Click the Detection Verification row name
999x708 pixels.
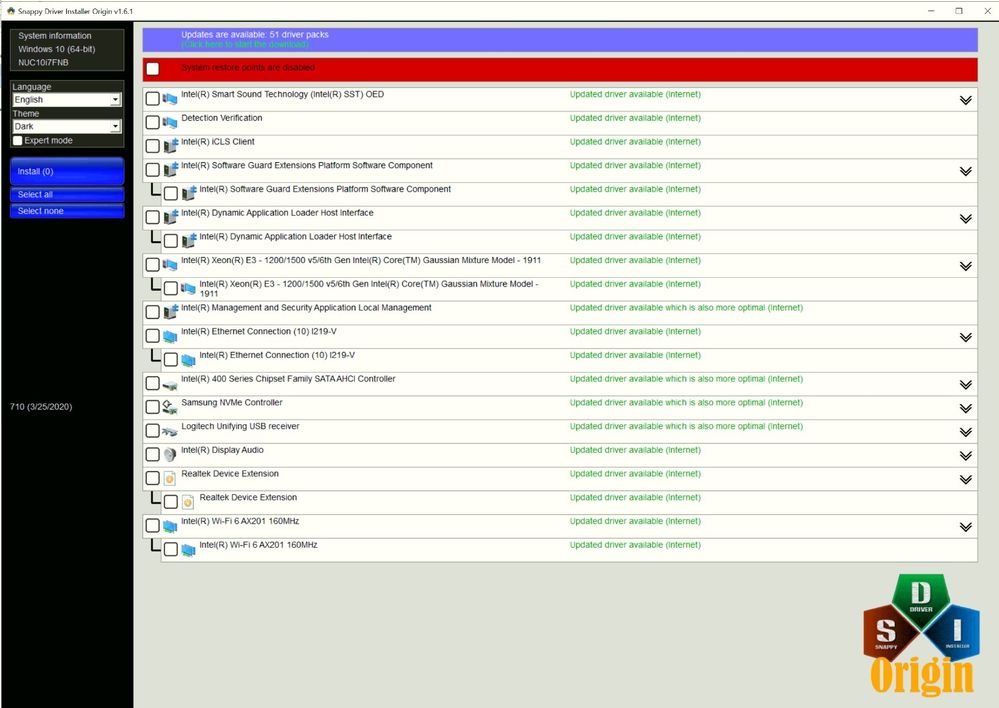pyautogui.click(x=222, y=118)
